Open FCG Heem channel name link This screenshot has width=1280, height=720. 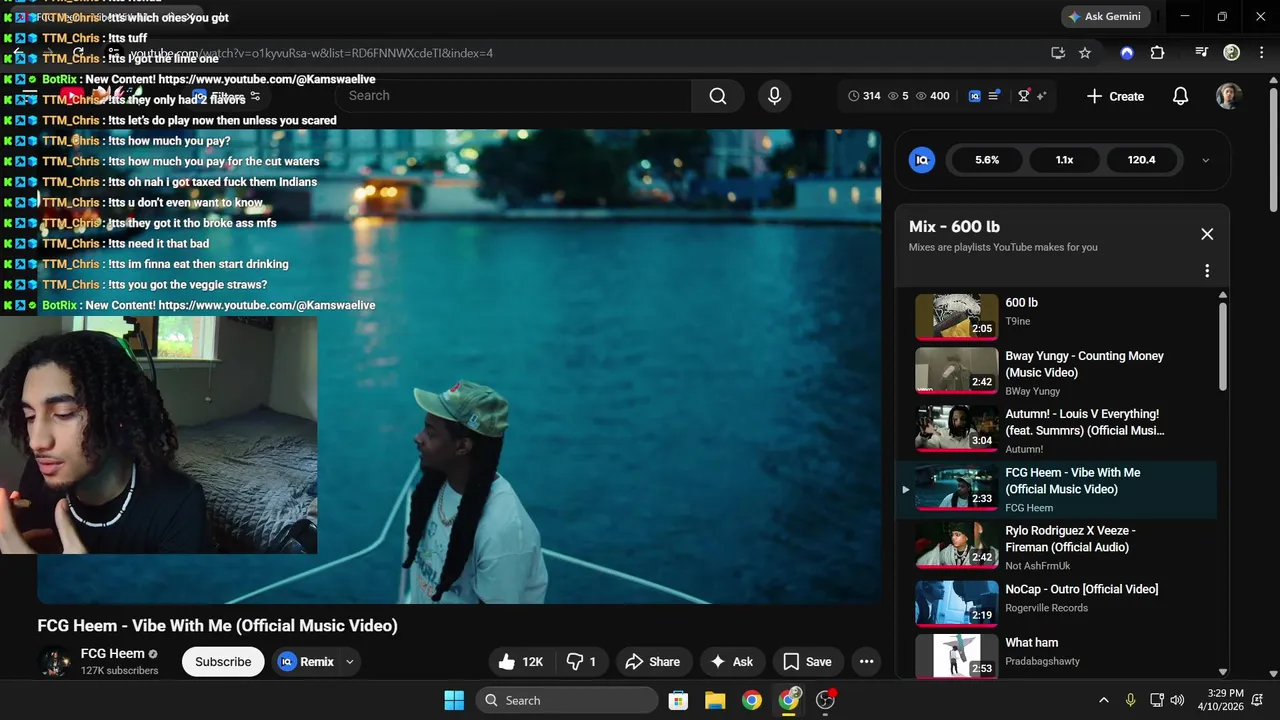point(113,654)
